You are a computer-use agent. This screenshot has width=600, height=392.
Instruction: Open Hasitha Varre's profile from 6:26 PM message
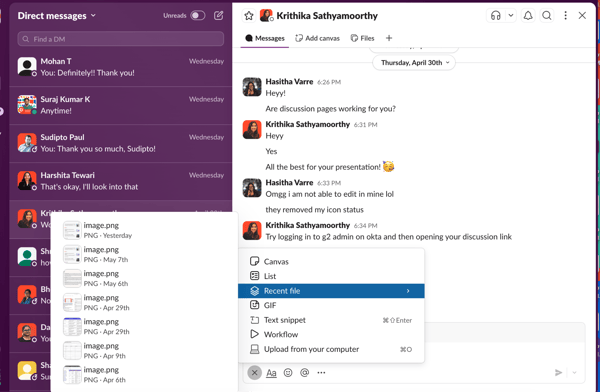[x=289, y=82]
